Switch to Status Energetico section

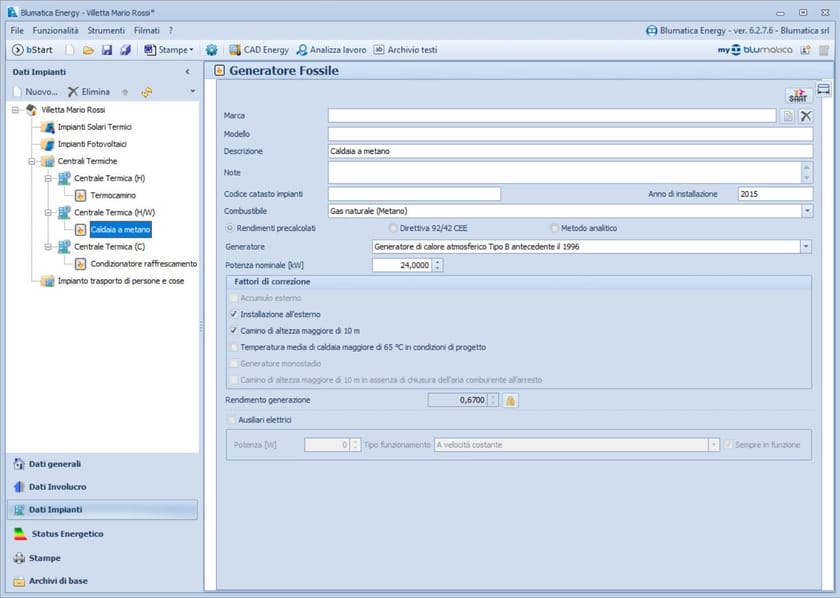coord(66,534)
